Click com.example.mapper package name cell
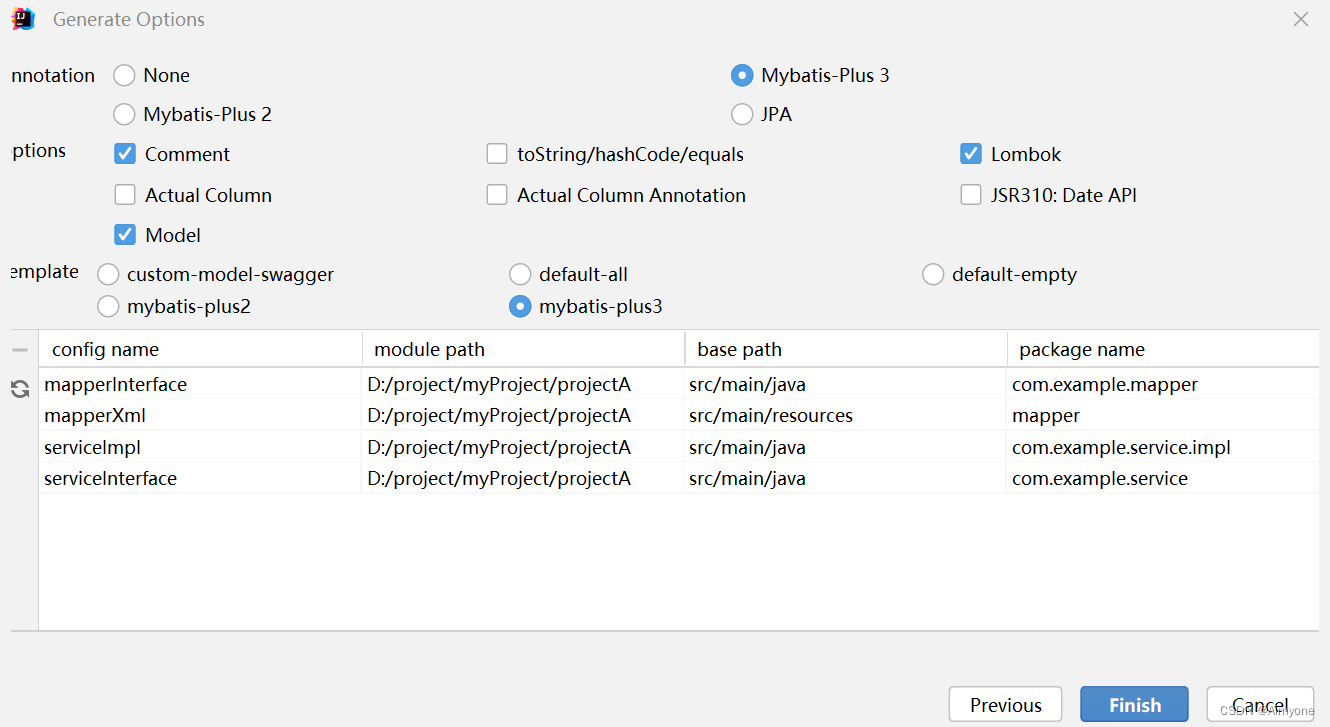The image size is (1330, 727). tap(1163, 384)
